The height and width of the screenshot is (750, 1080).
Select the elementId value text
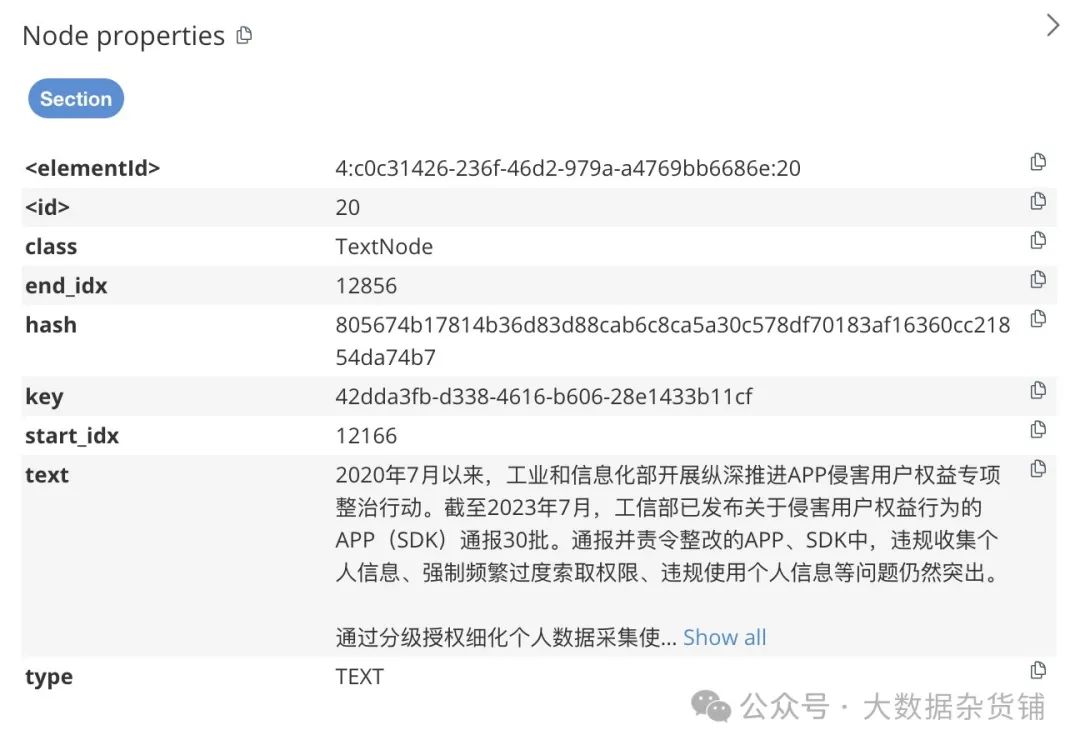[568, 168]
